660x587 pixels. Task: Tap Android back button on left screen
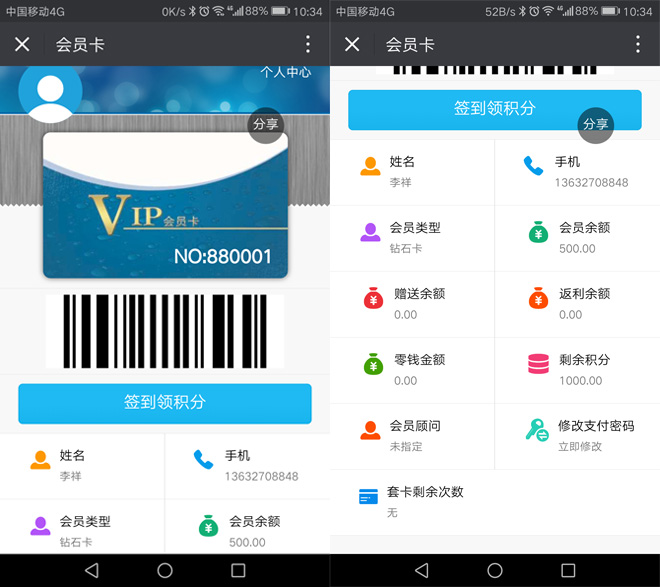[92, 571]
